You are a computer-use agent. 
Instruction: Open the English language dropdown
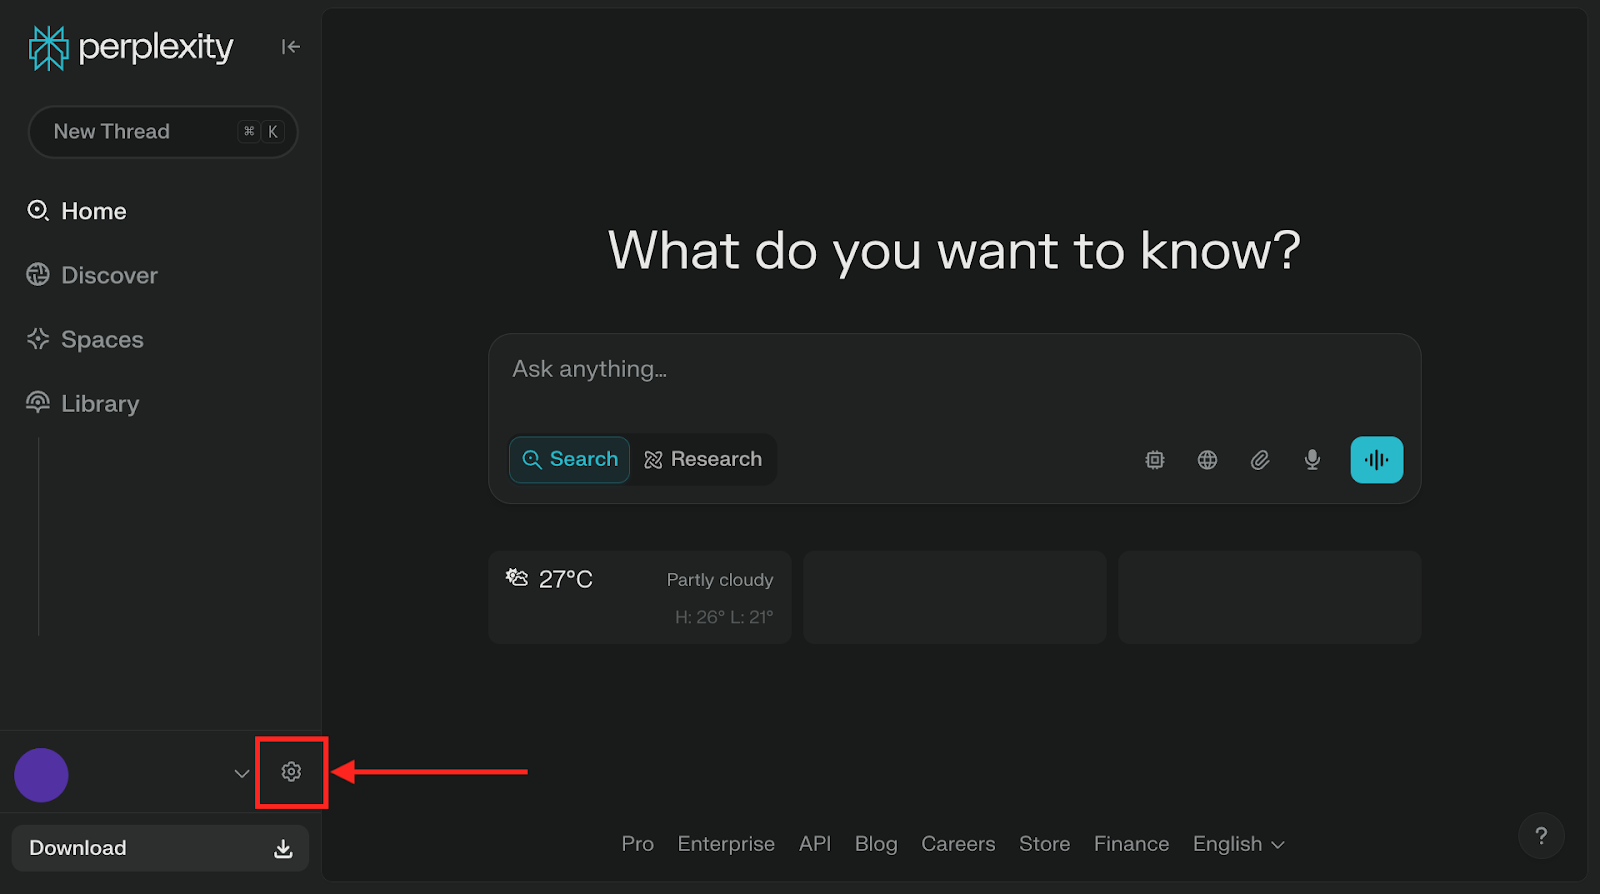1238,844
